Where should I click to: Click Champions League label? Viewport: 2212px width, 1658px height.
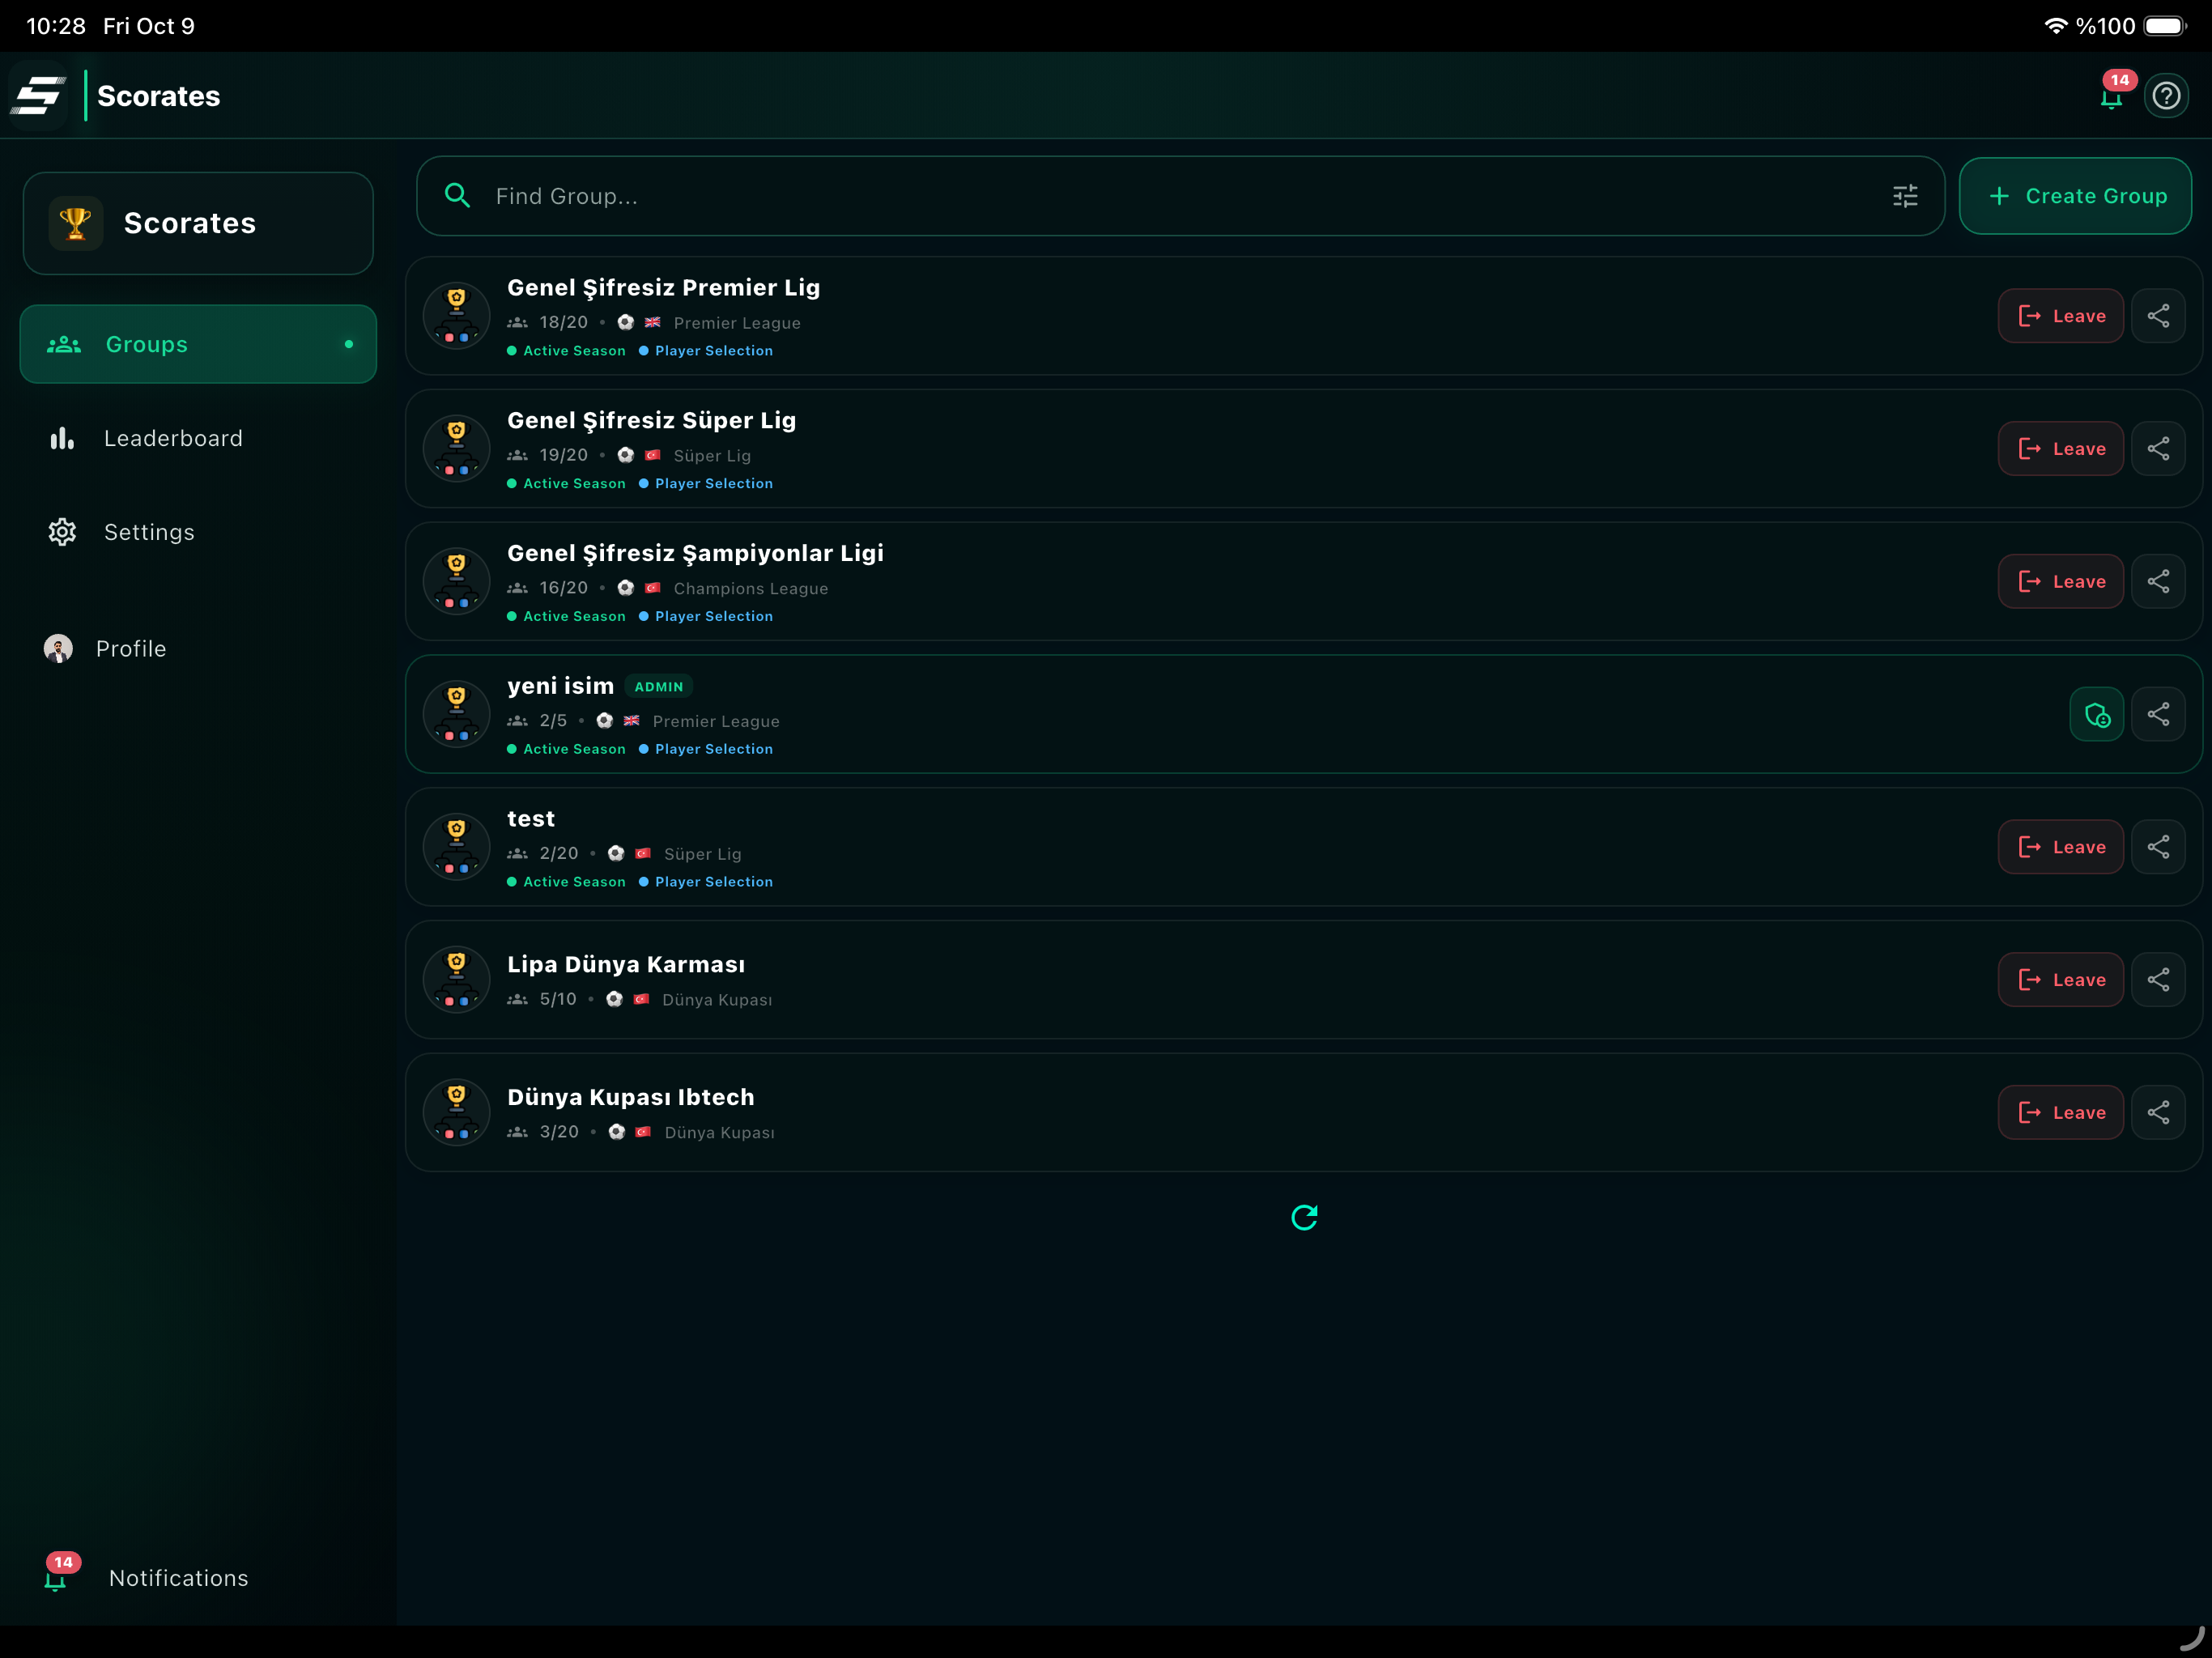[x=751, y=589]
